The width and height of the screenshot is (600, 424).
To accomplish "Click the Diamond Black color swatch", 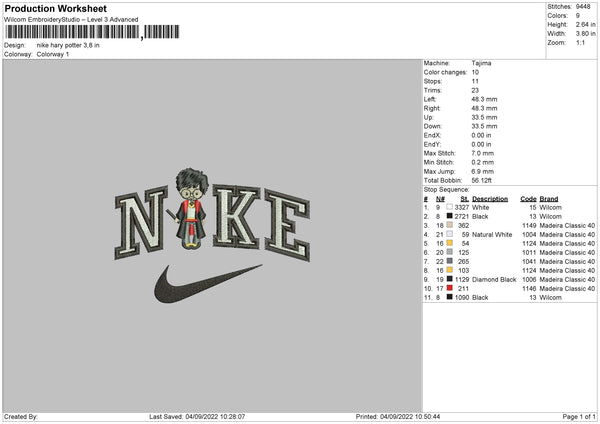I will click(450, 279).
